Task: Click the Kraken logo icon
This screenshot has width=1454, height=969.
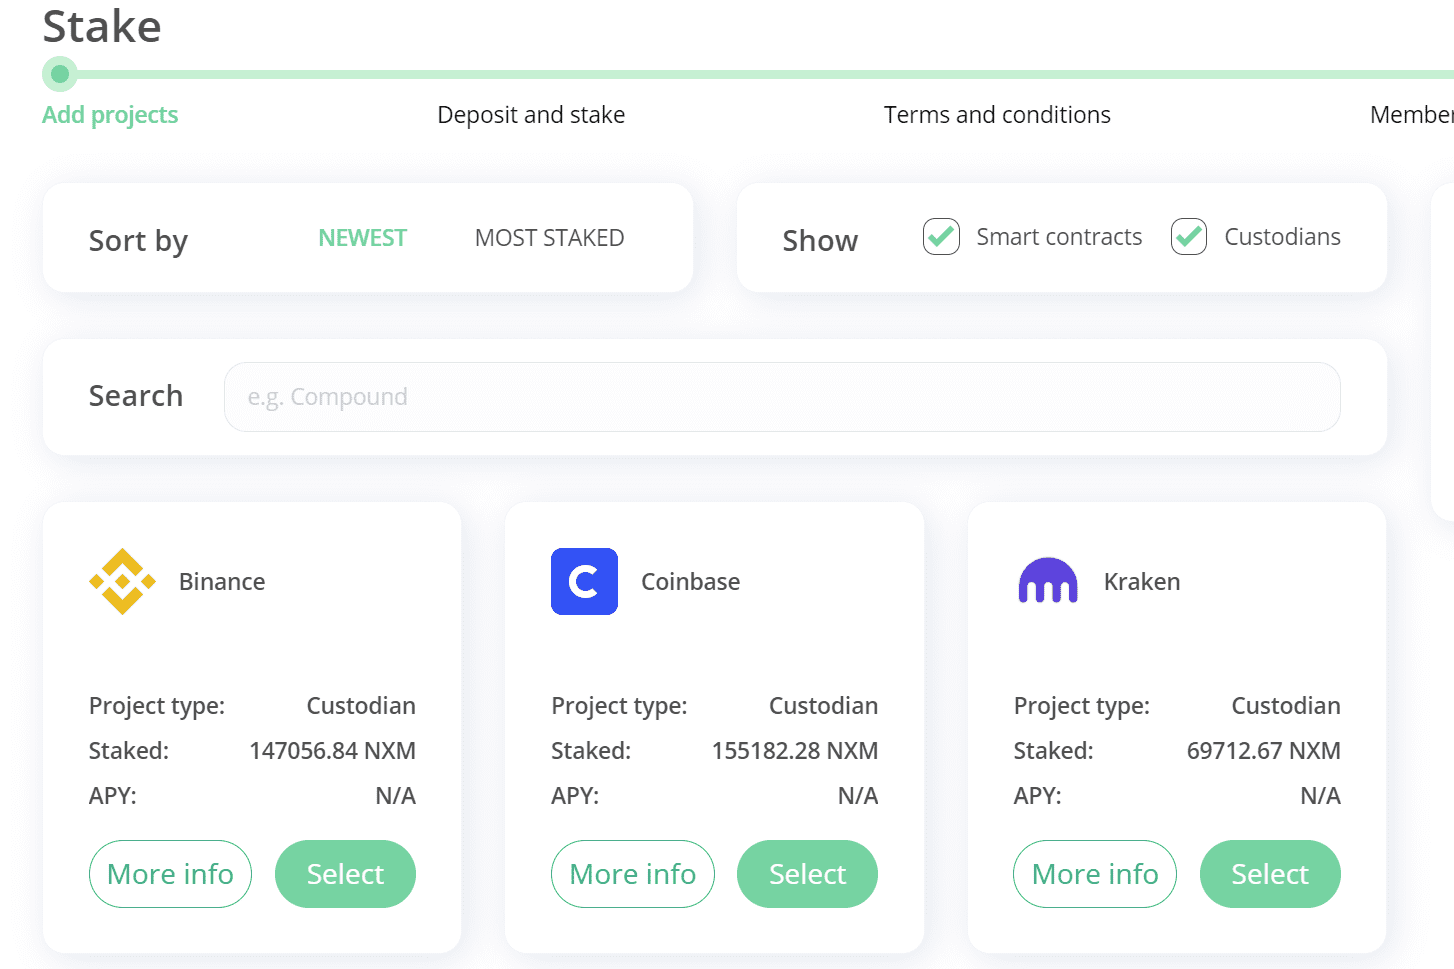Action: 1047,581
